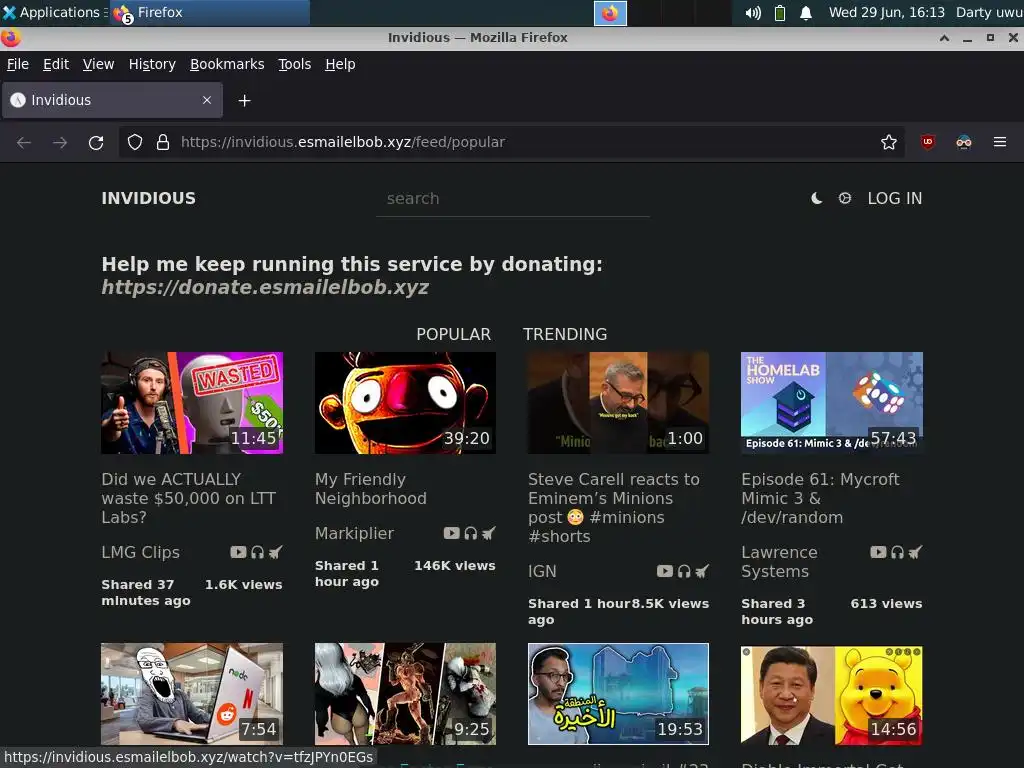Open the Lawrence Systems channel
This screenshot has height=768, width=1024.
(779, 562)
